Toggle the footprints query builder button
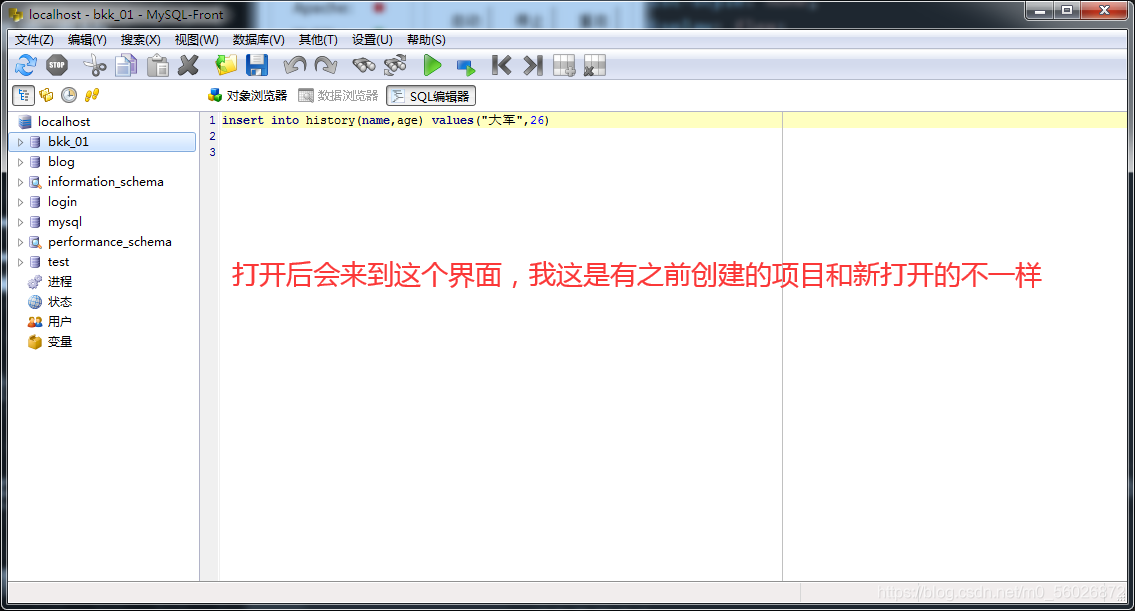 coord(91,96)
